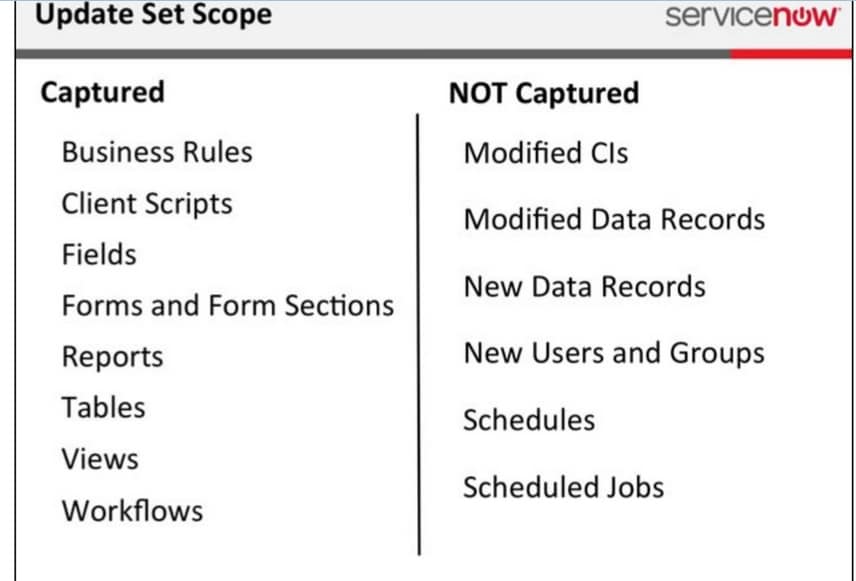This screenshot has height=581, width=856.
Task: Click the Update Set Scope title
Action: pyautogui.click(x=153, y=14)
